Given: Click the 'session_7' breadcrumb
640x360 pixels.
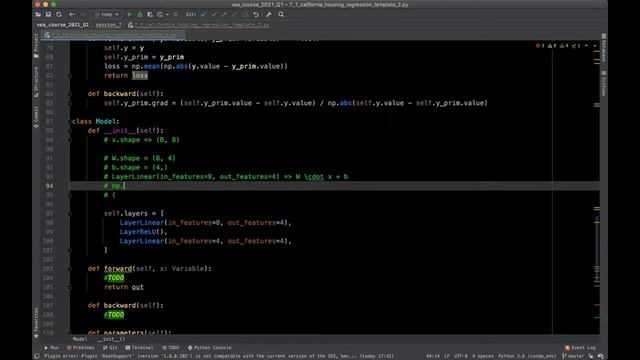Looking at the screenshot, I should [x=108, y=25].
